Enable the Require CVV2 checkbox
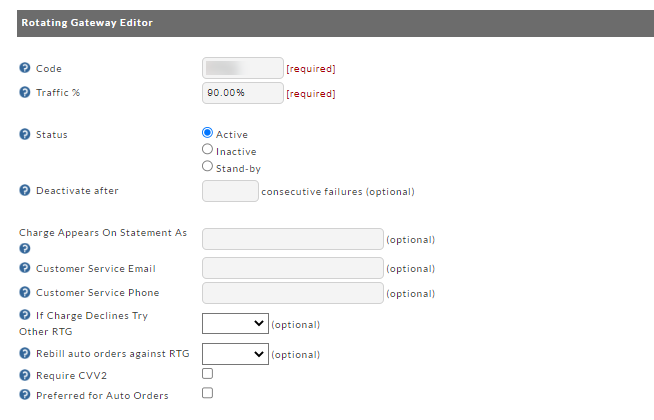Screen dimensions: 654x420 pyautogui.click(x=207, y=374)
